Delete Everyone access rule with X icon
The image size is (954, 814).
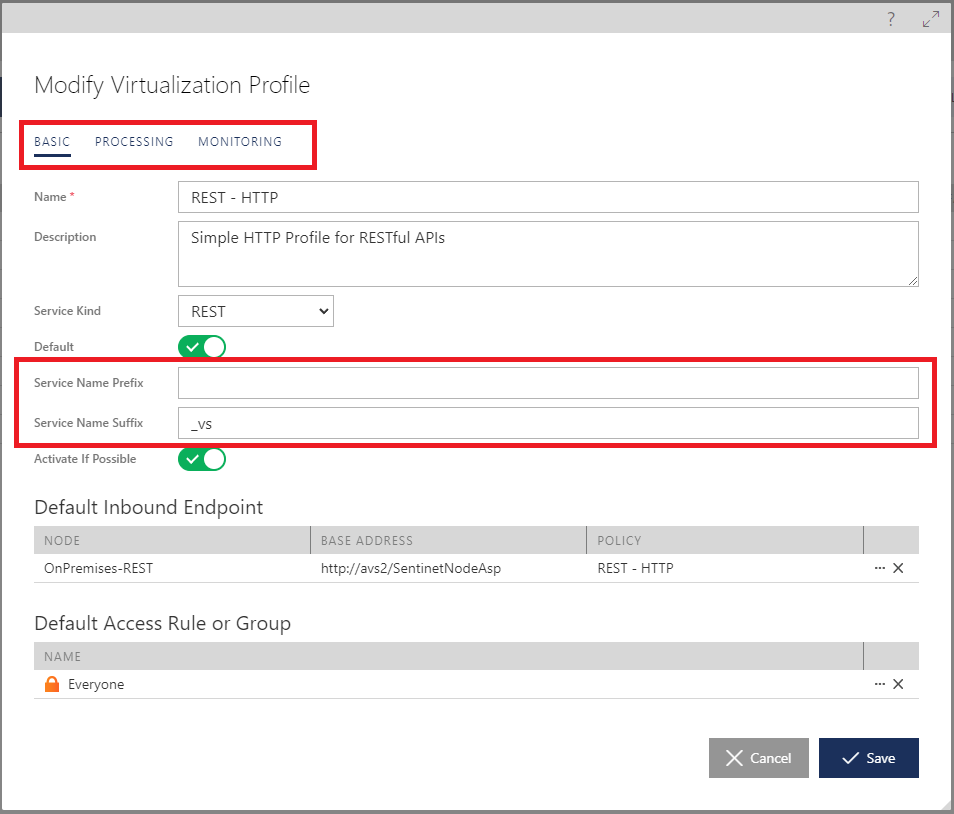(898, 684)
